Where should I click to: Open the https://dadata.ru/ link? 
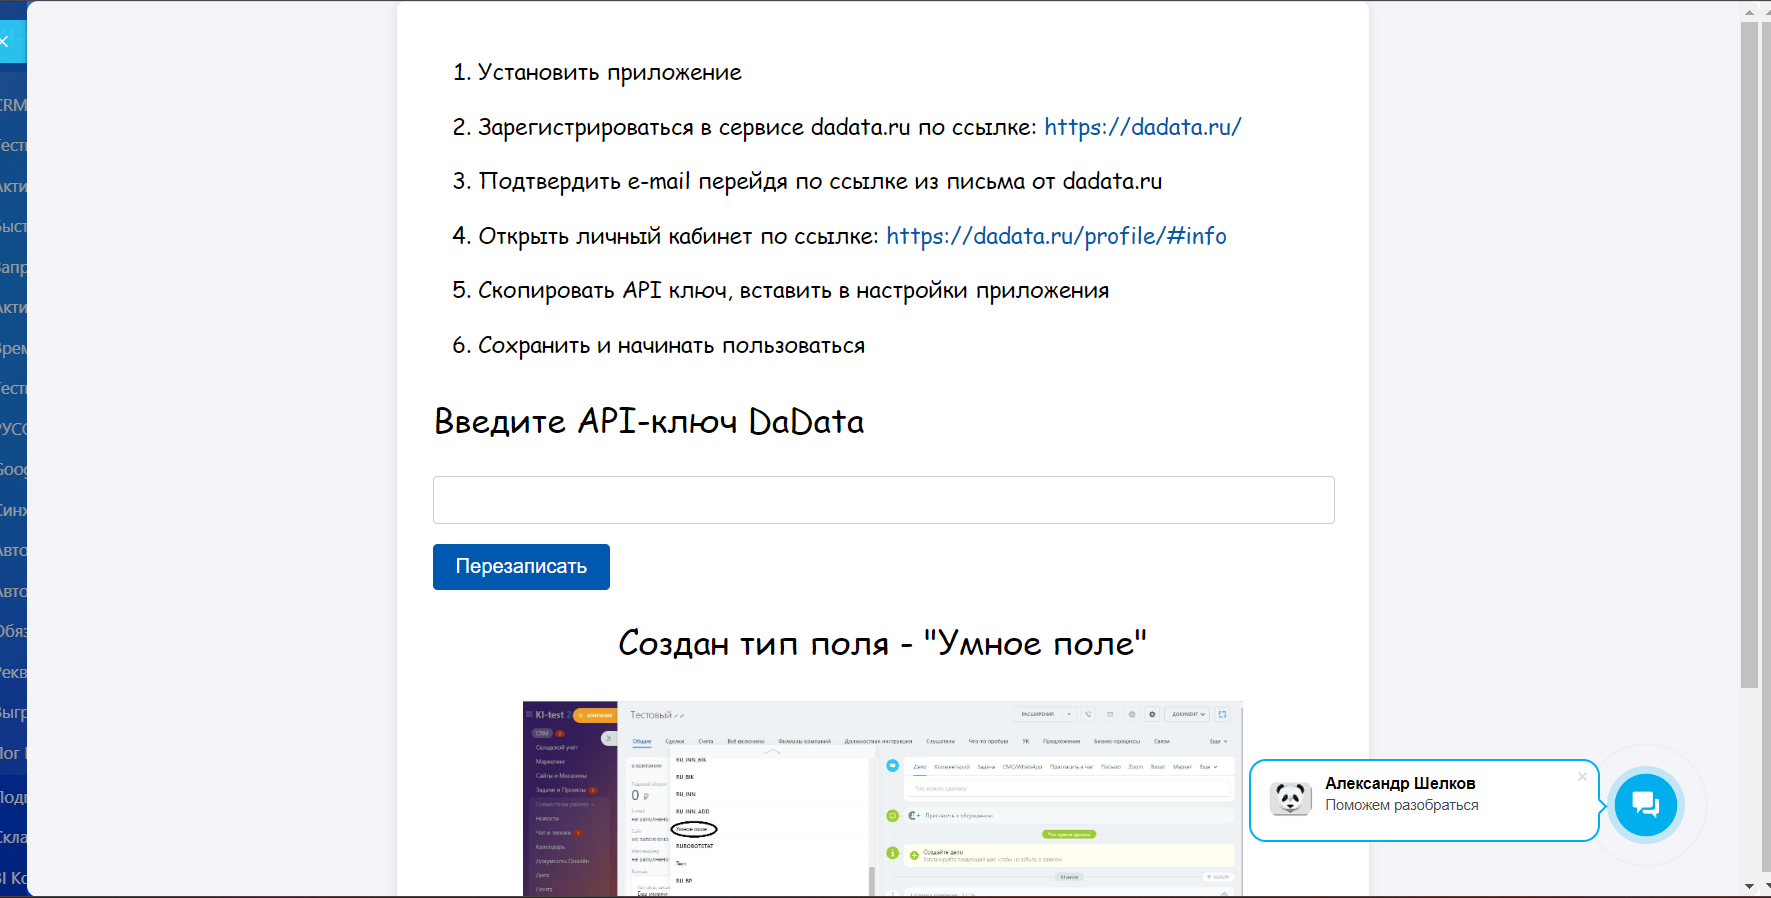(x=1142, y=127)
